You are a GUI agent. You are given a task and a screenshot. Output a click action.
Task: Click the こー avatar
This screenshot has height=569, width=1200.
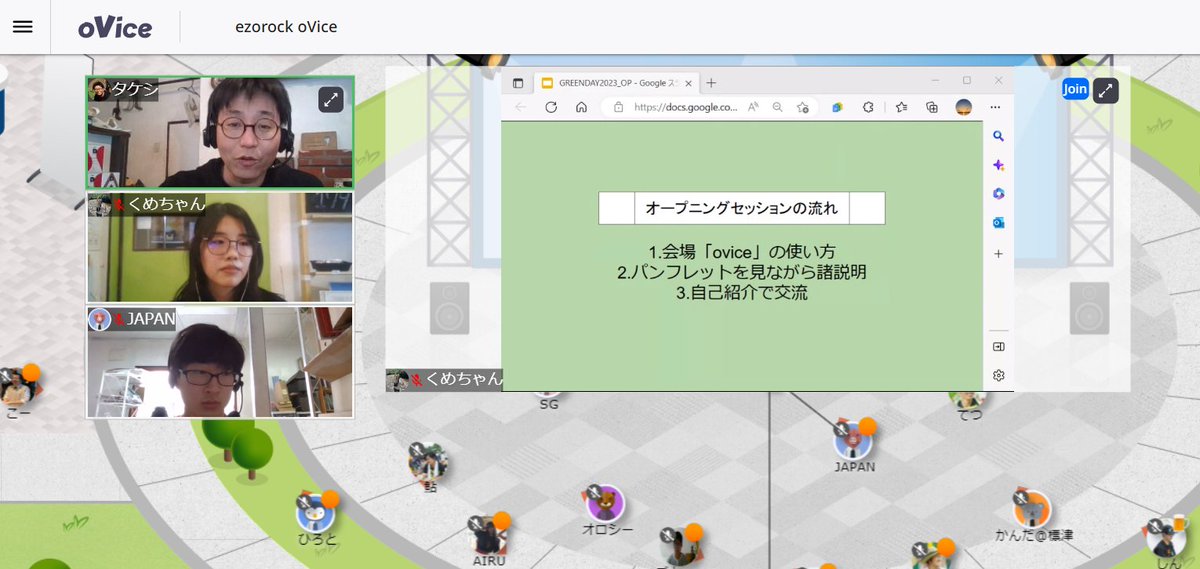click(19, 386)
